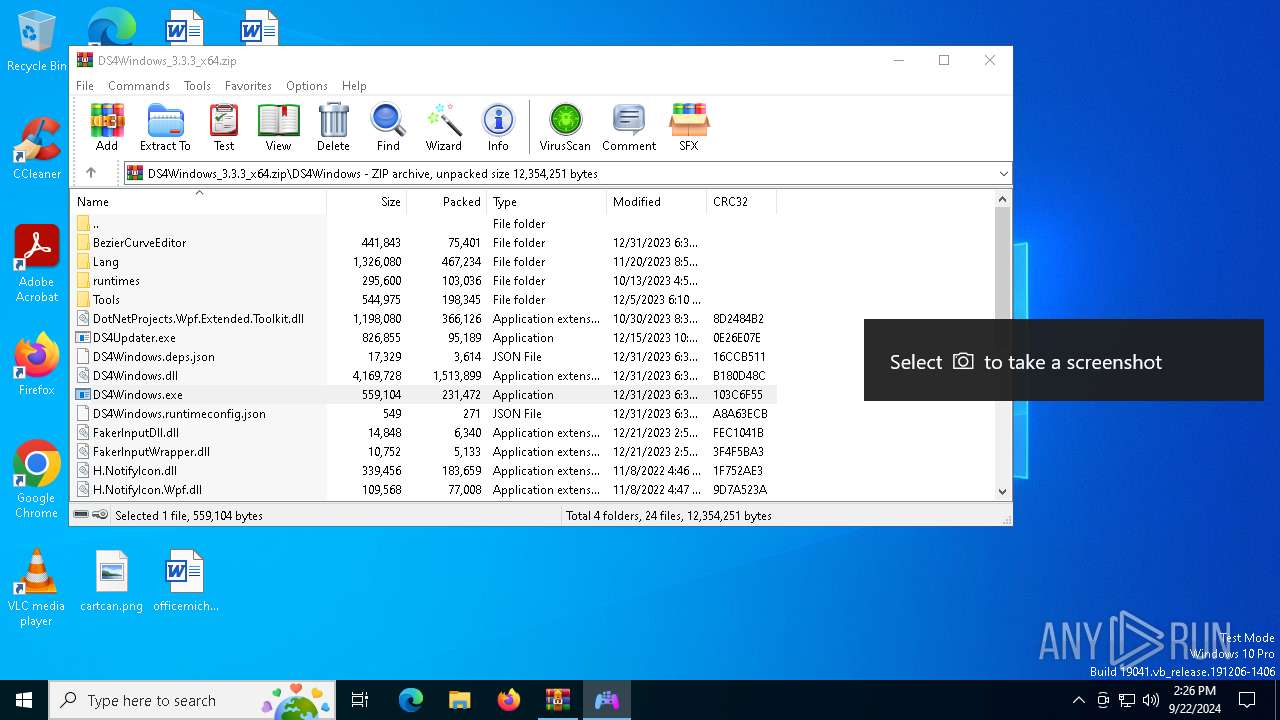Open the notification center icon
Viewport: 1280px width, 720px height.
(1247, 700)
